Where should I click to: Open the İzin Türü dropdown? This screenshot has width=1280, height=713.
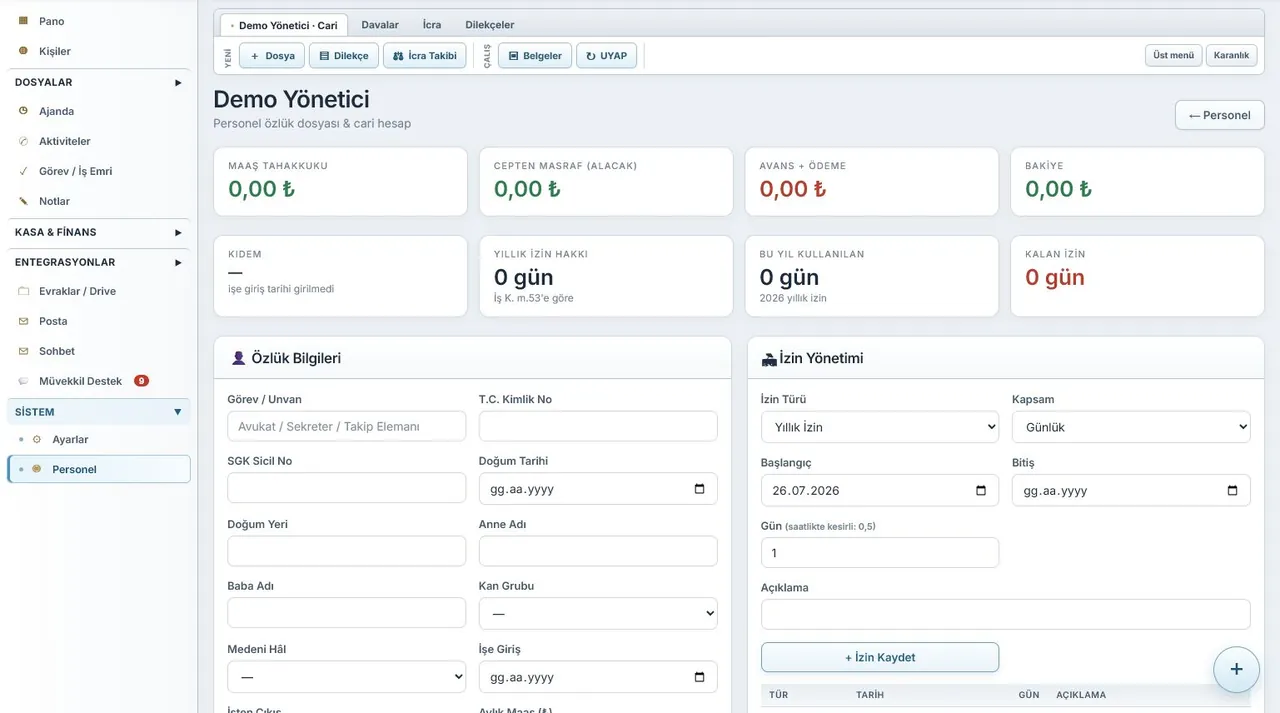[x=880, y=427]
